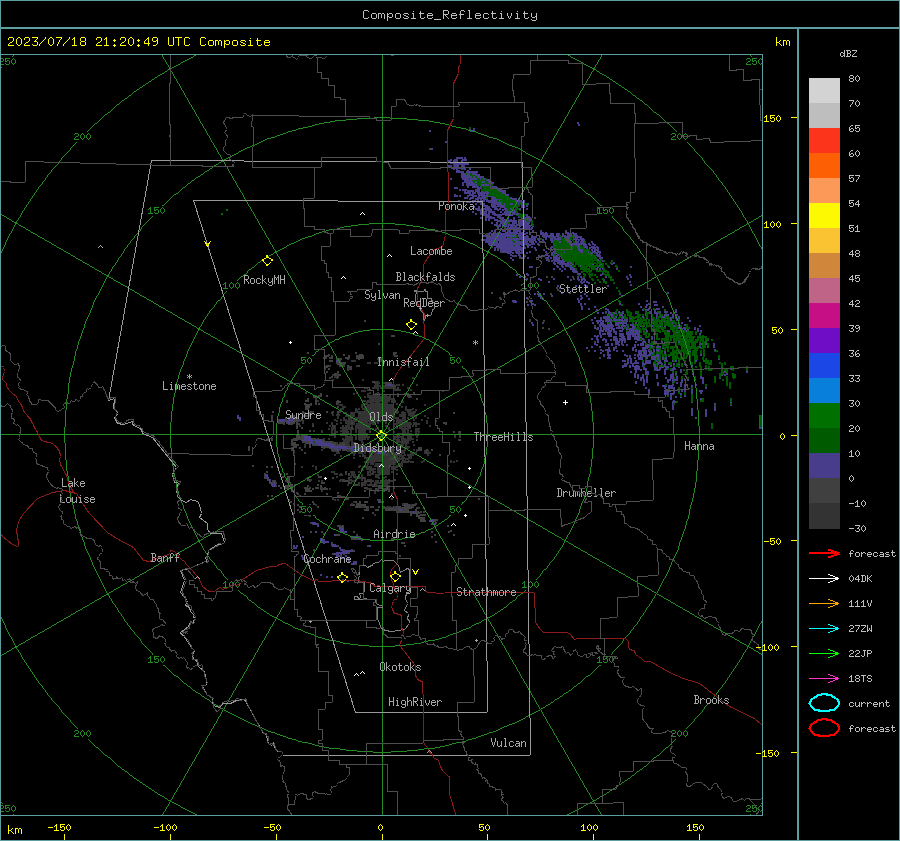
Task: Click the white 04DK arrow icon
Action: coord(824,578)
